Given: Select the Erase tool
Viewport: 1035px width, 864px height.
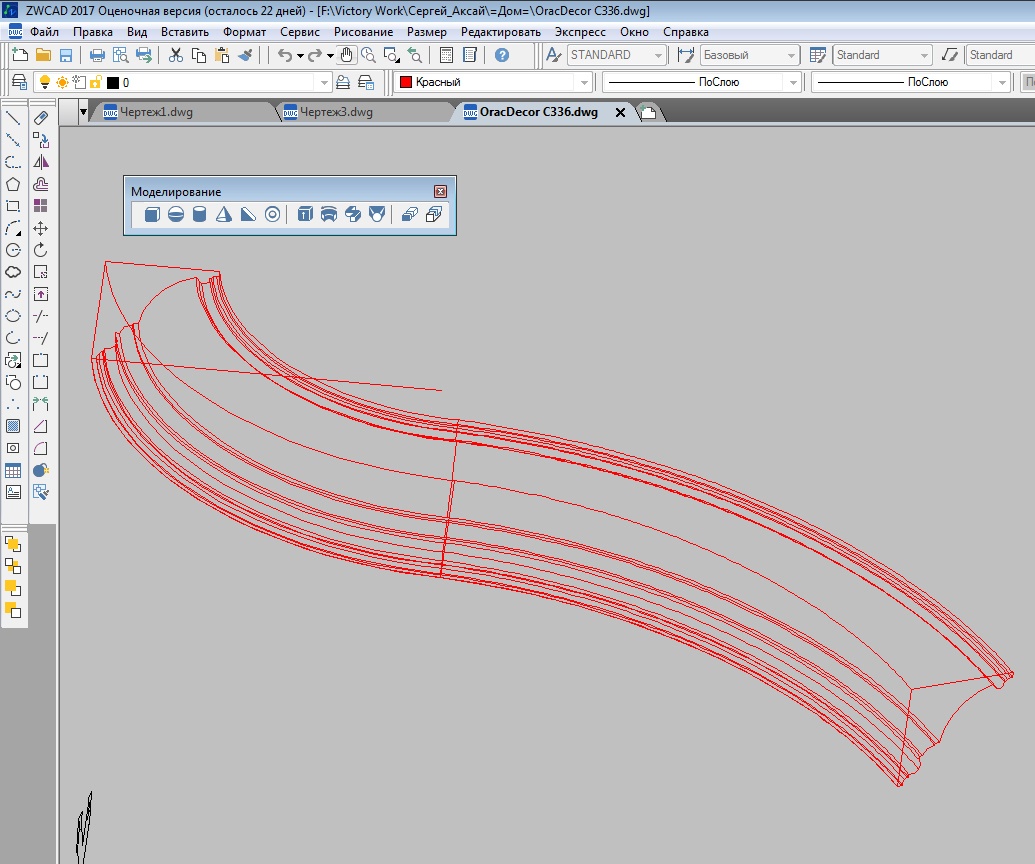Looking at the screenshot, I should (41, 118).
